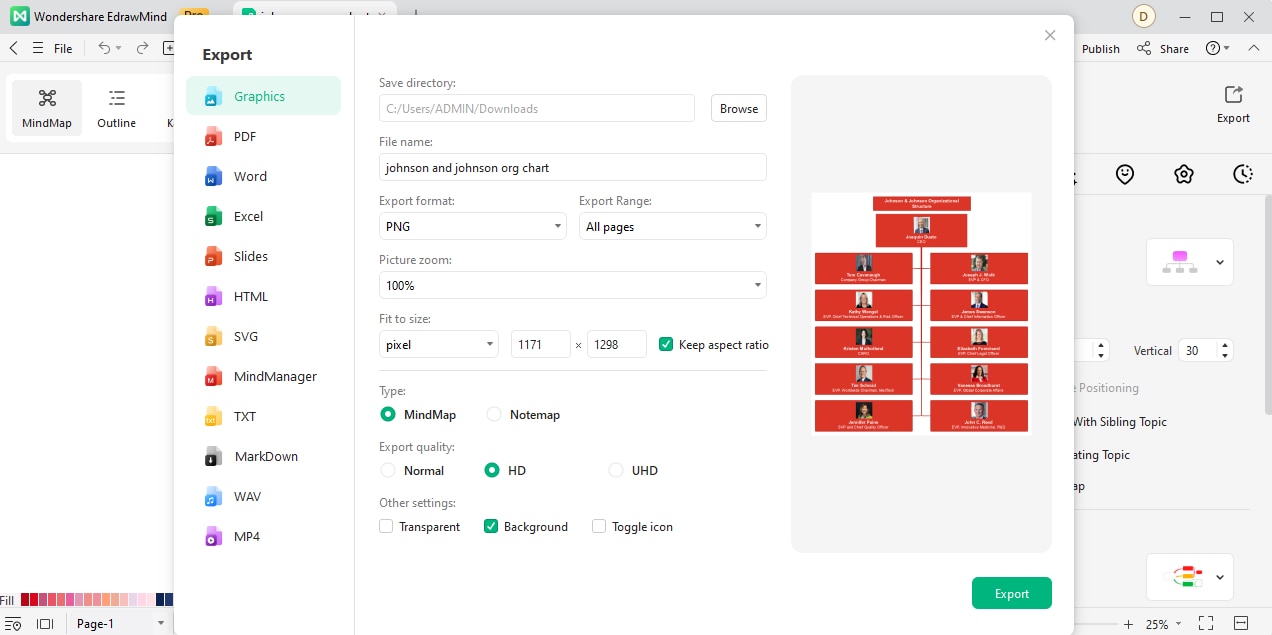1272x635 pixels.
Task: Click Export icon in right toolbar
Action: pos(1233,104)
